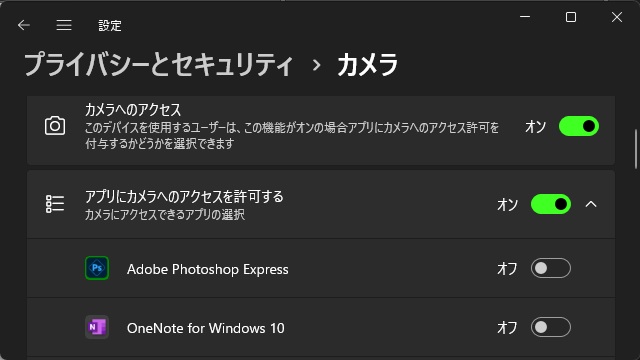Click the list icon beside アプリにカメラへのアクセスを許可する
This screenshot has height=360, width=640.
click(55, 204)
